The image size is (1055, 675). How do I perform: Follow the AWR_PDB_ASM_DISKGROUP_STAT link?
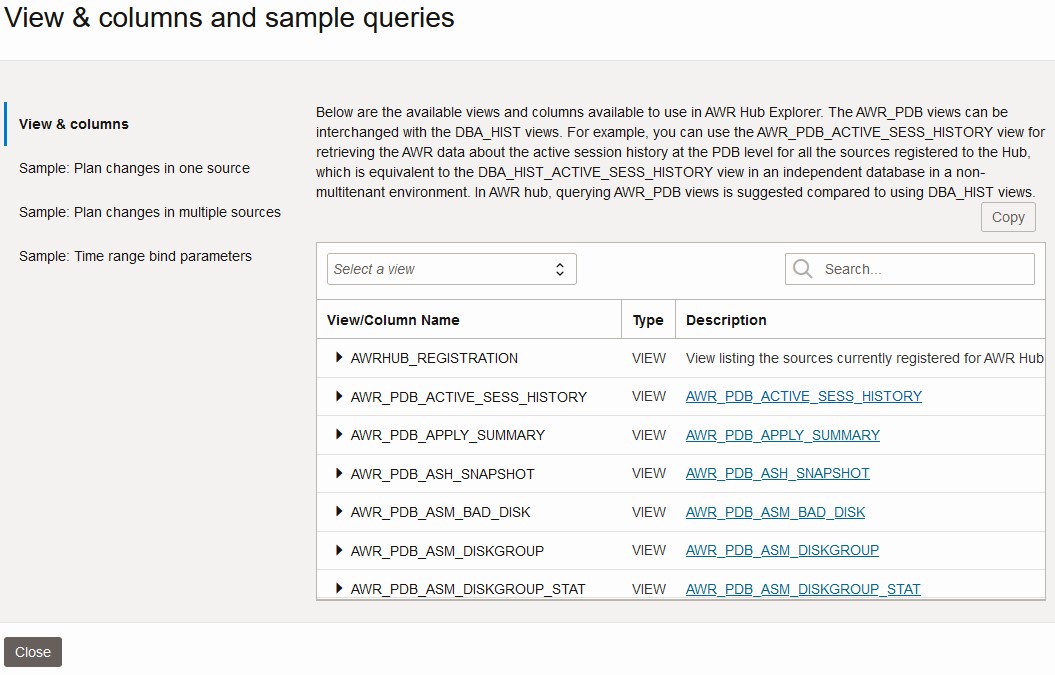[802, 589]
